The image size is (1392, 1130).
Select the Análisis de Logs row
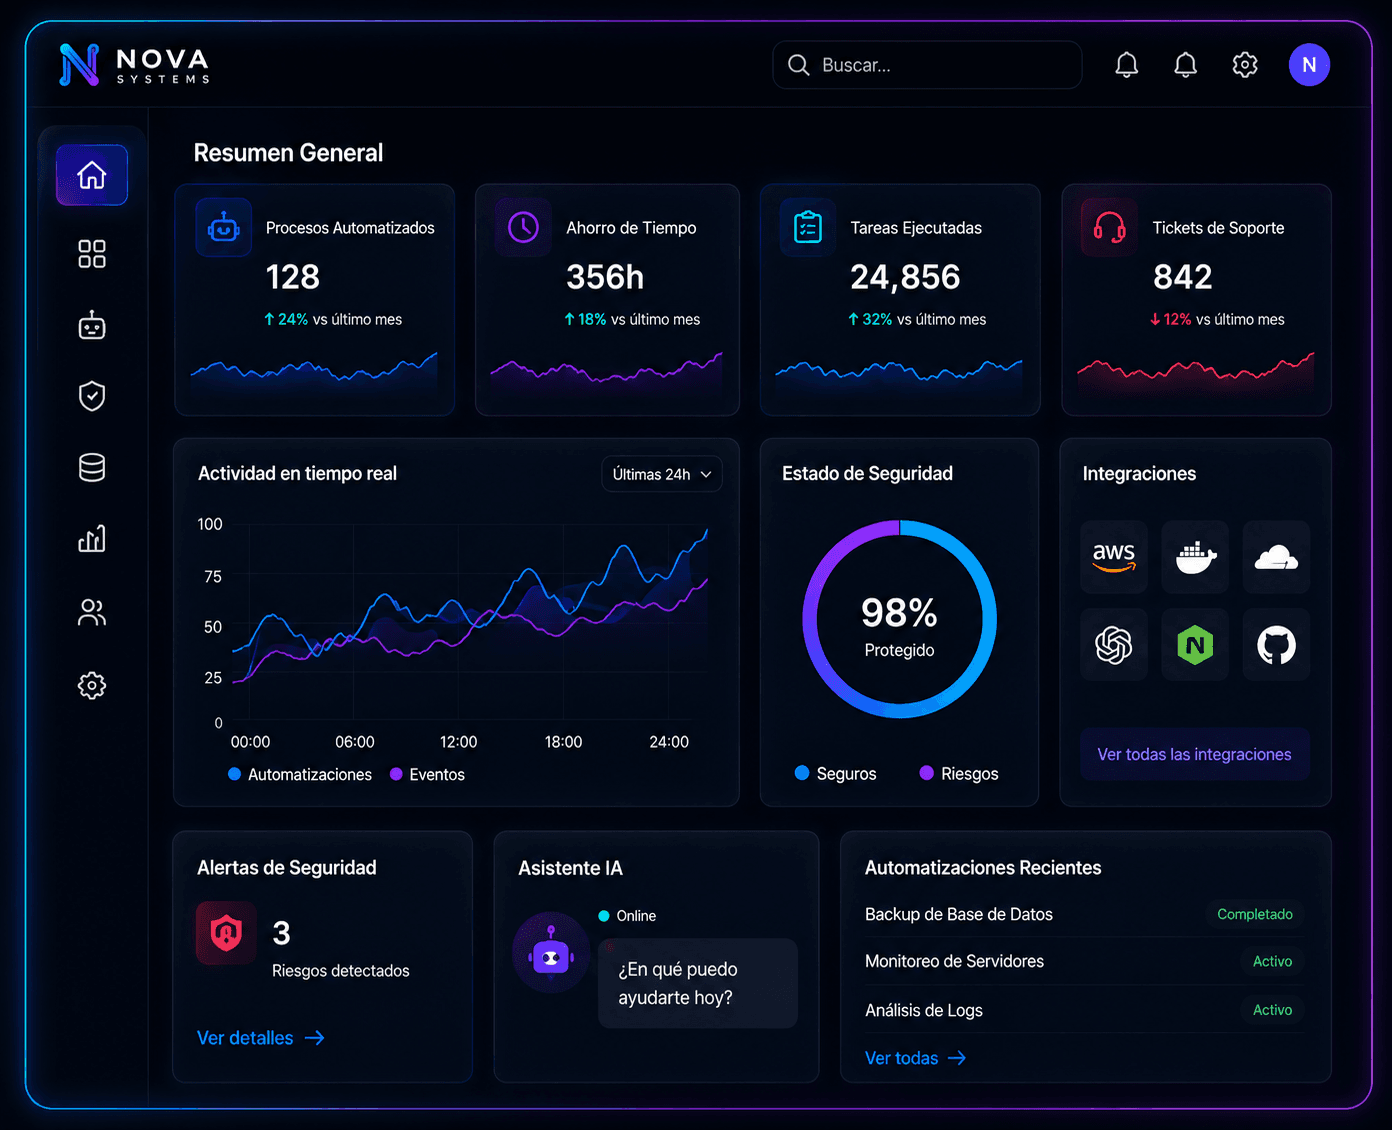[x=1084, y=1010]
